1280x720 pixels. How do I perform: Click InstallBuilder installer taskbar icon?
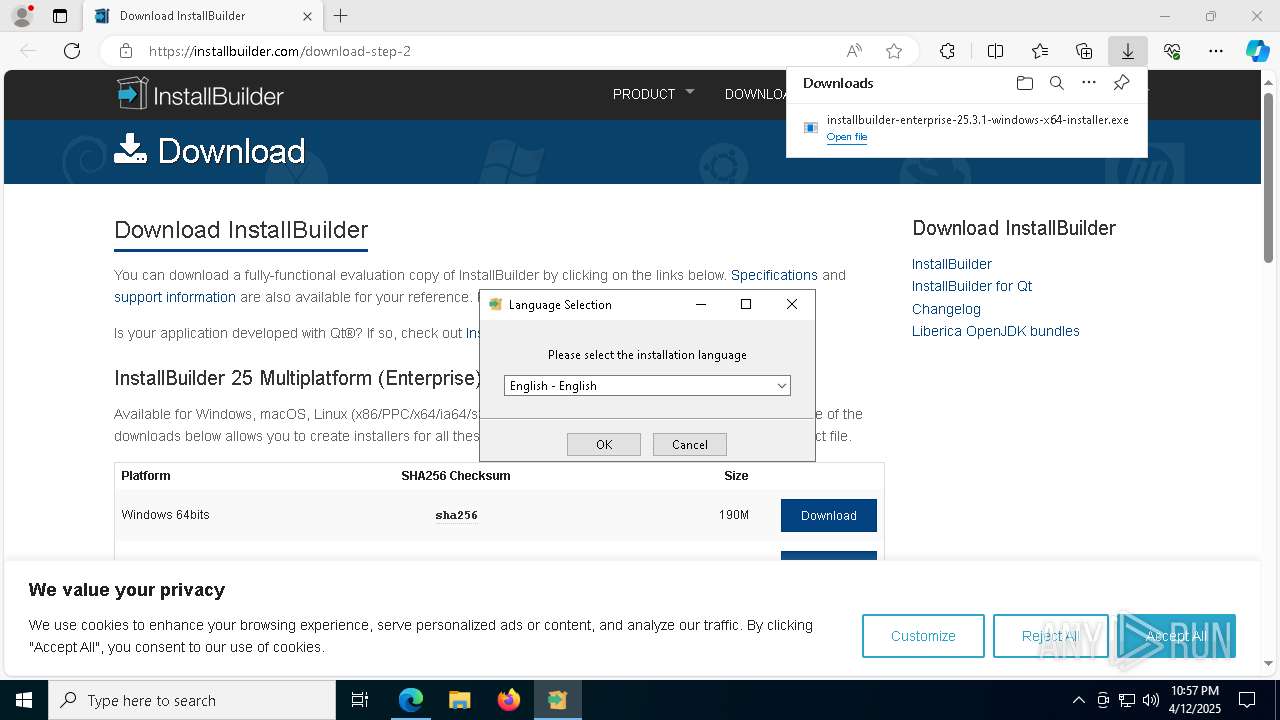557,700
